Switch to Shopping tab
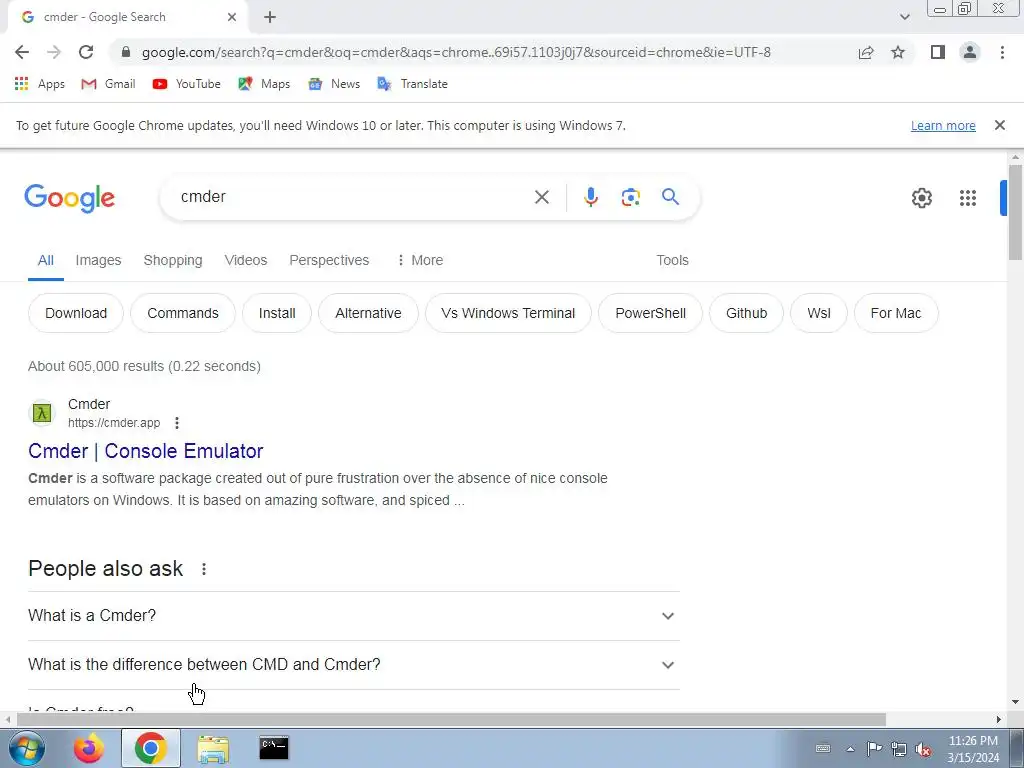The image size is (1024, 768). 172,260
